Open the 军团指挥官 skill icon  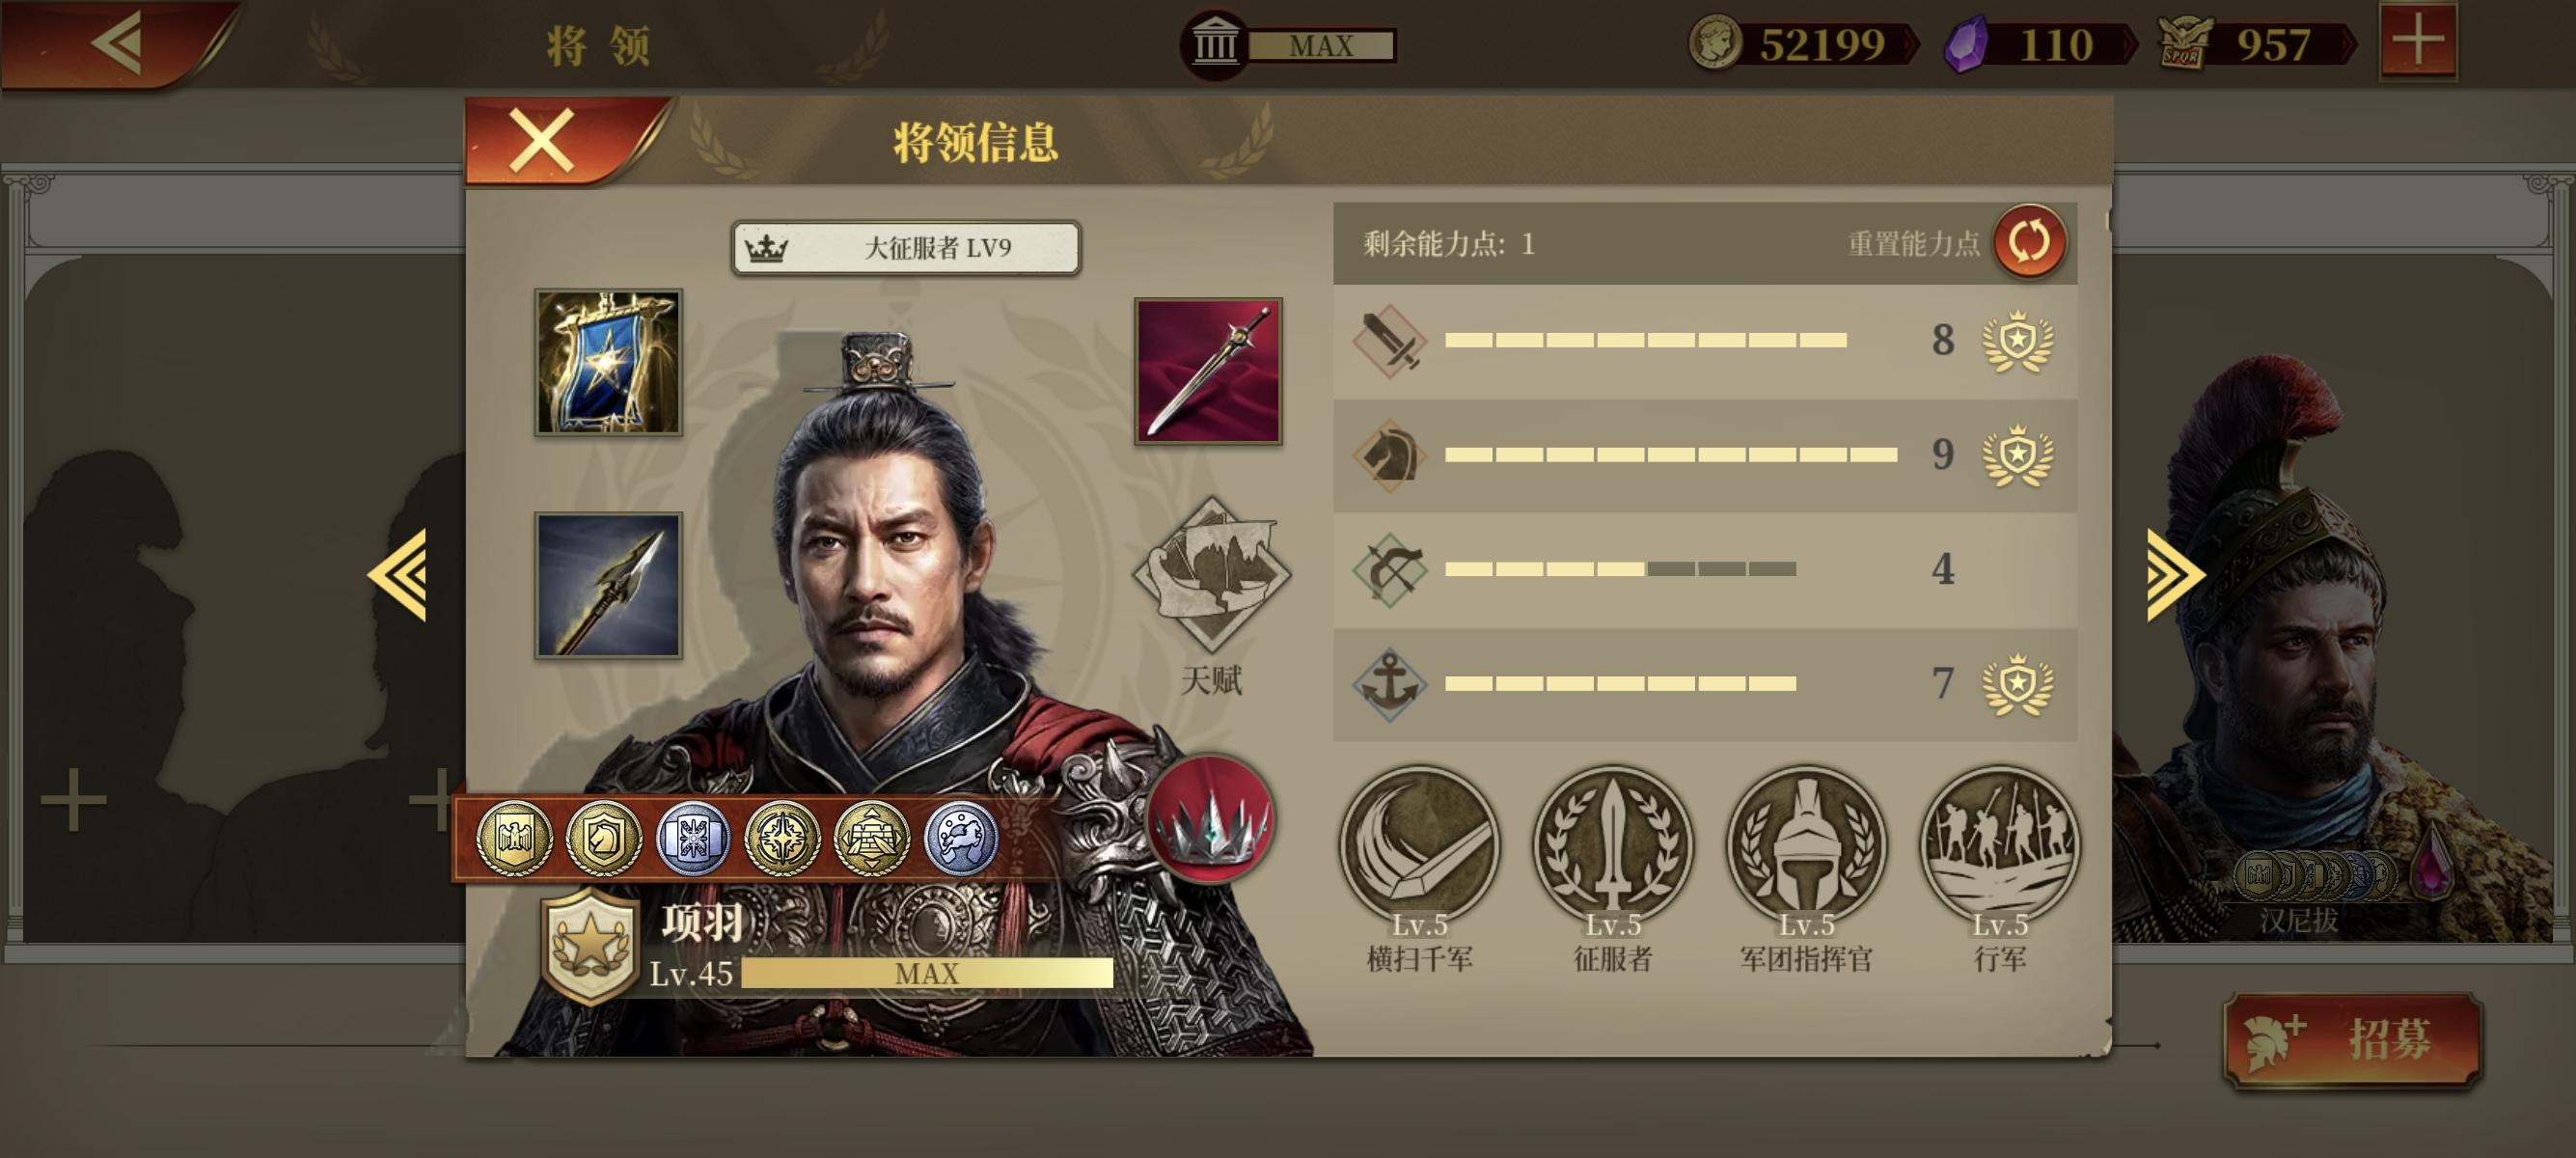(1806, 847)
